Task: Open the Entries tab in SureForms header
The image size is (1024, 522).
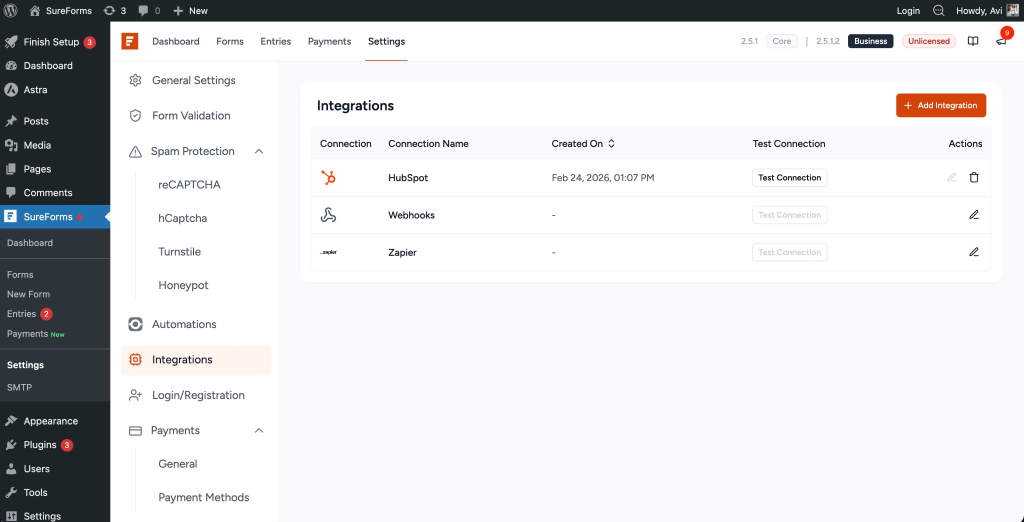Action: (x=276, y=41)
